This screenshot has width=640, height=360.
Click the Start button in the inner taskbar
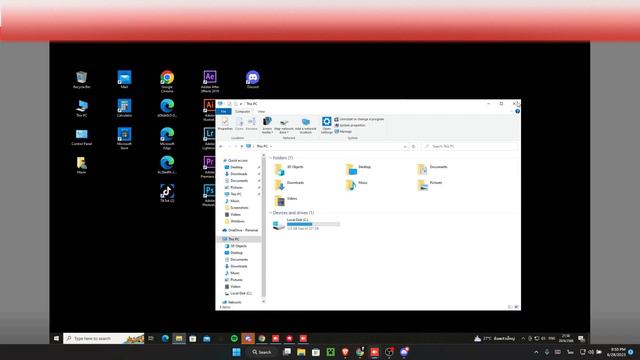pyautogui.click(x=56, y=338)
